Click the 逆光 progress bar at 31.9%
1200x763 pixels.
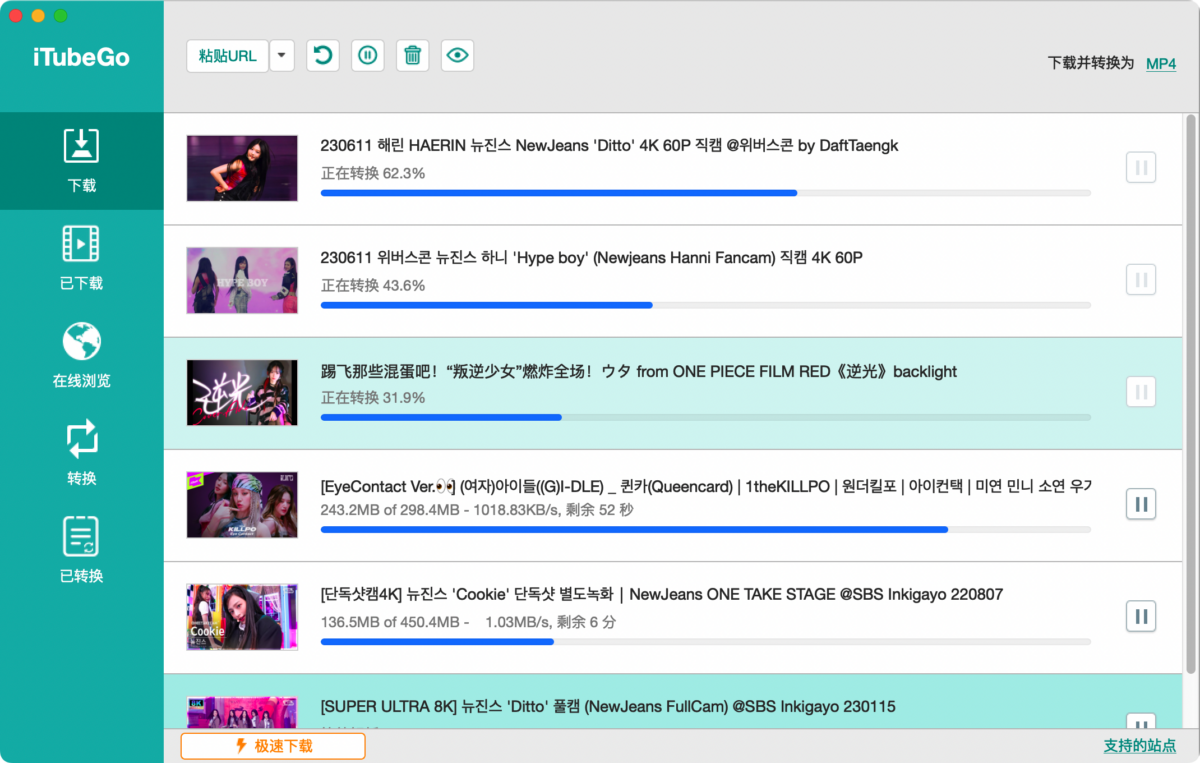[706, 417]
